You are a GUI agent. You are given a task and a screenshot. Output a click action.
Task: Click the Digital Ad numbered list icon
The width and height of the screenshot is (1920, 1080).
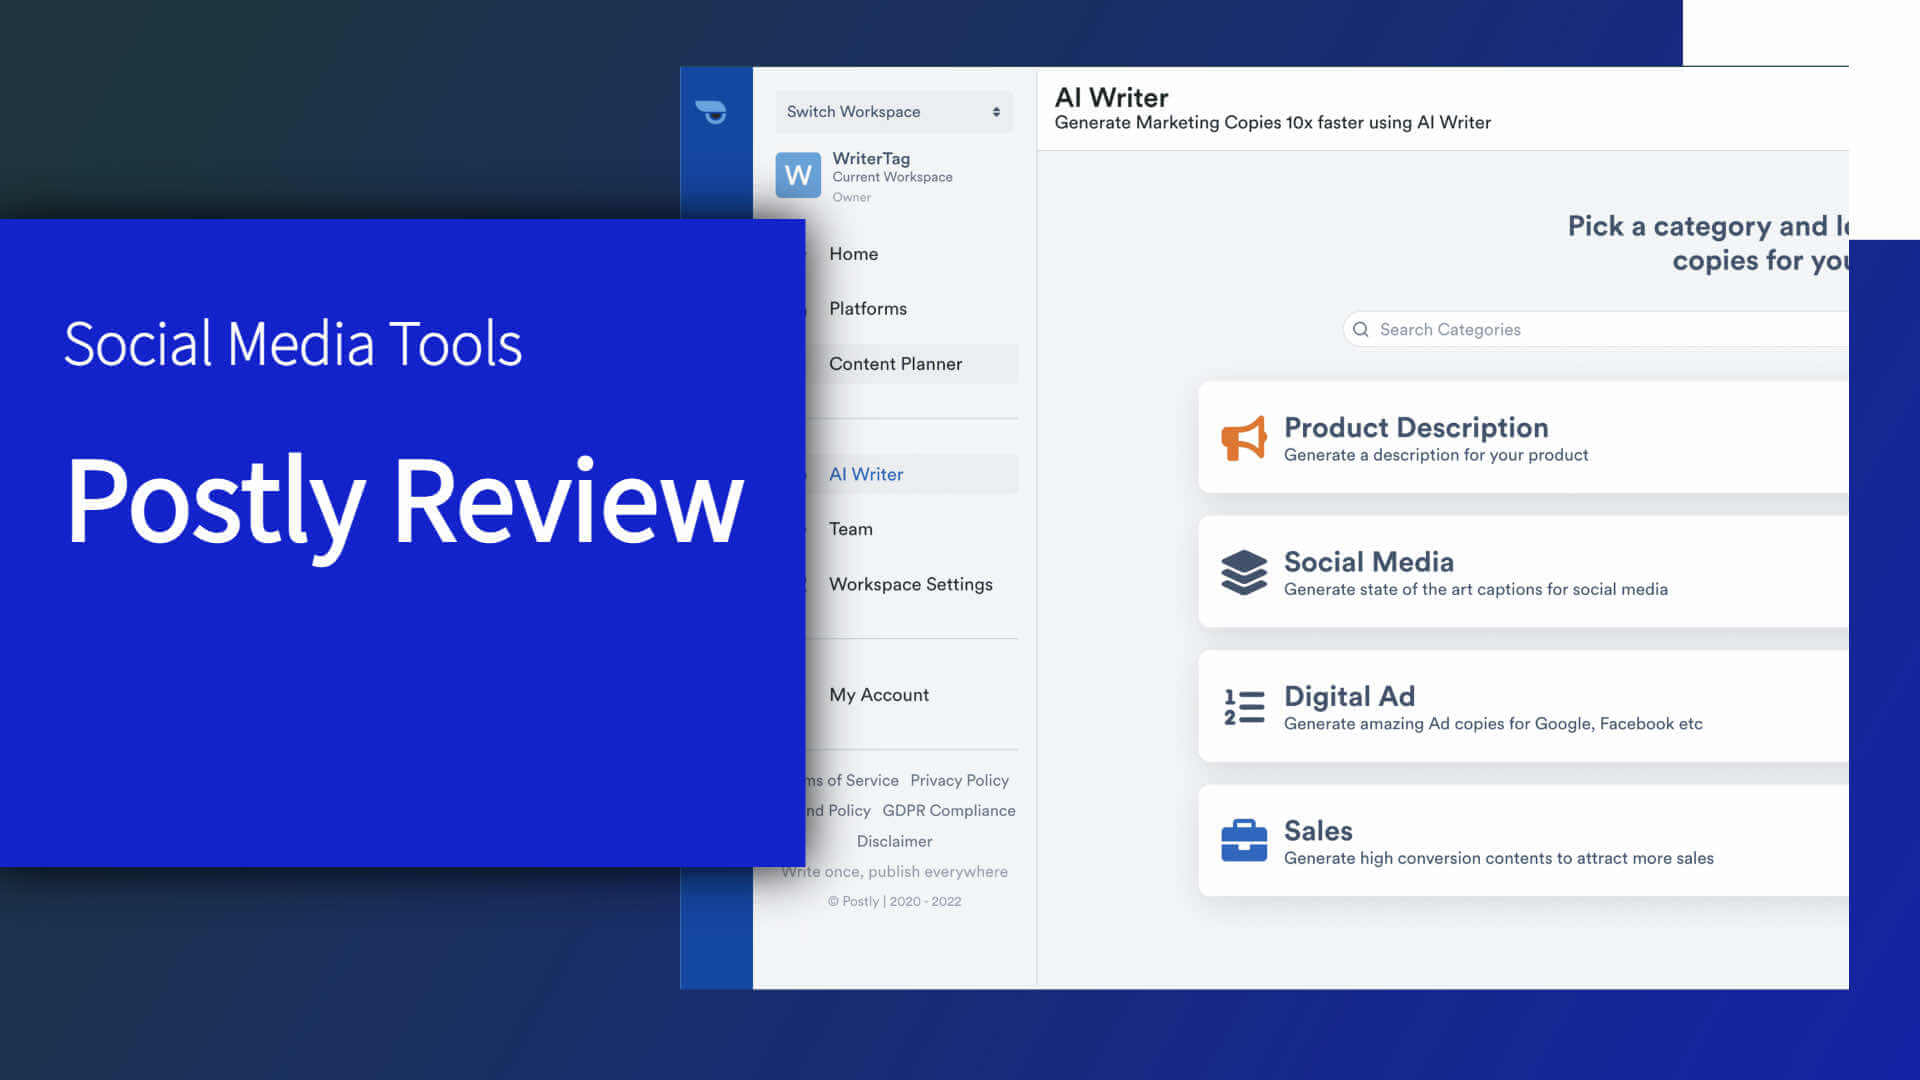coord(1244,707)
